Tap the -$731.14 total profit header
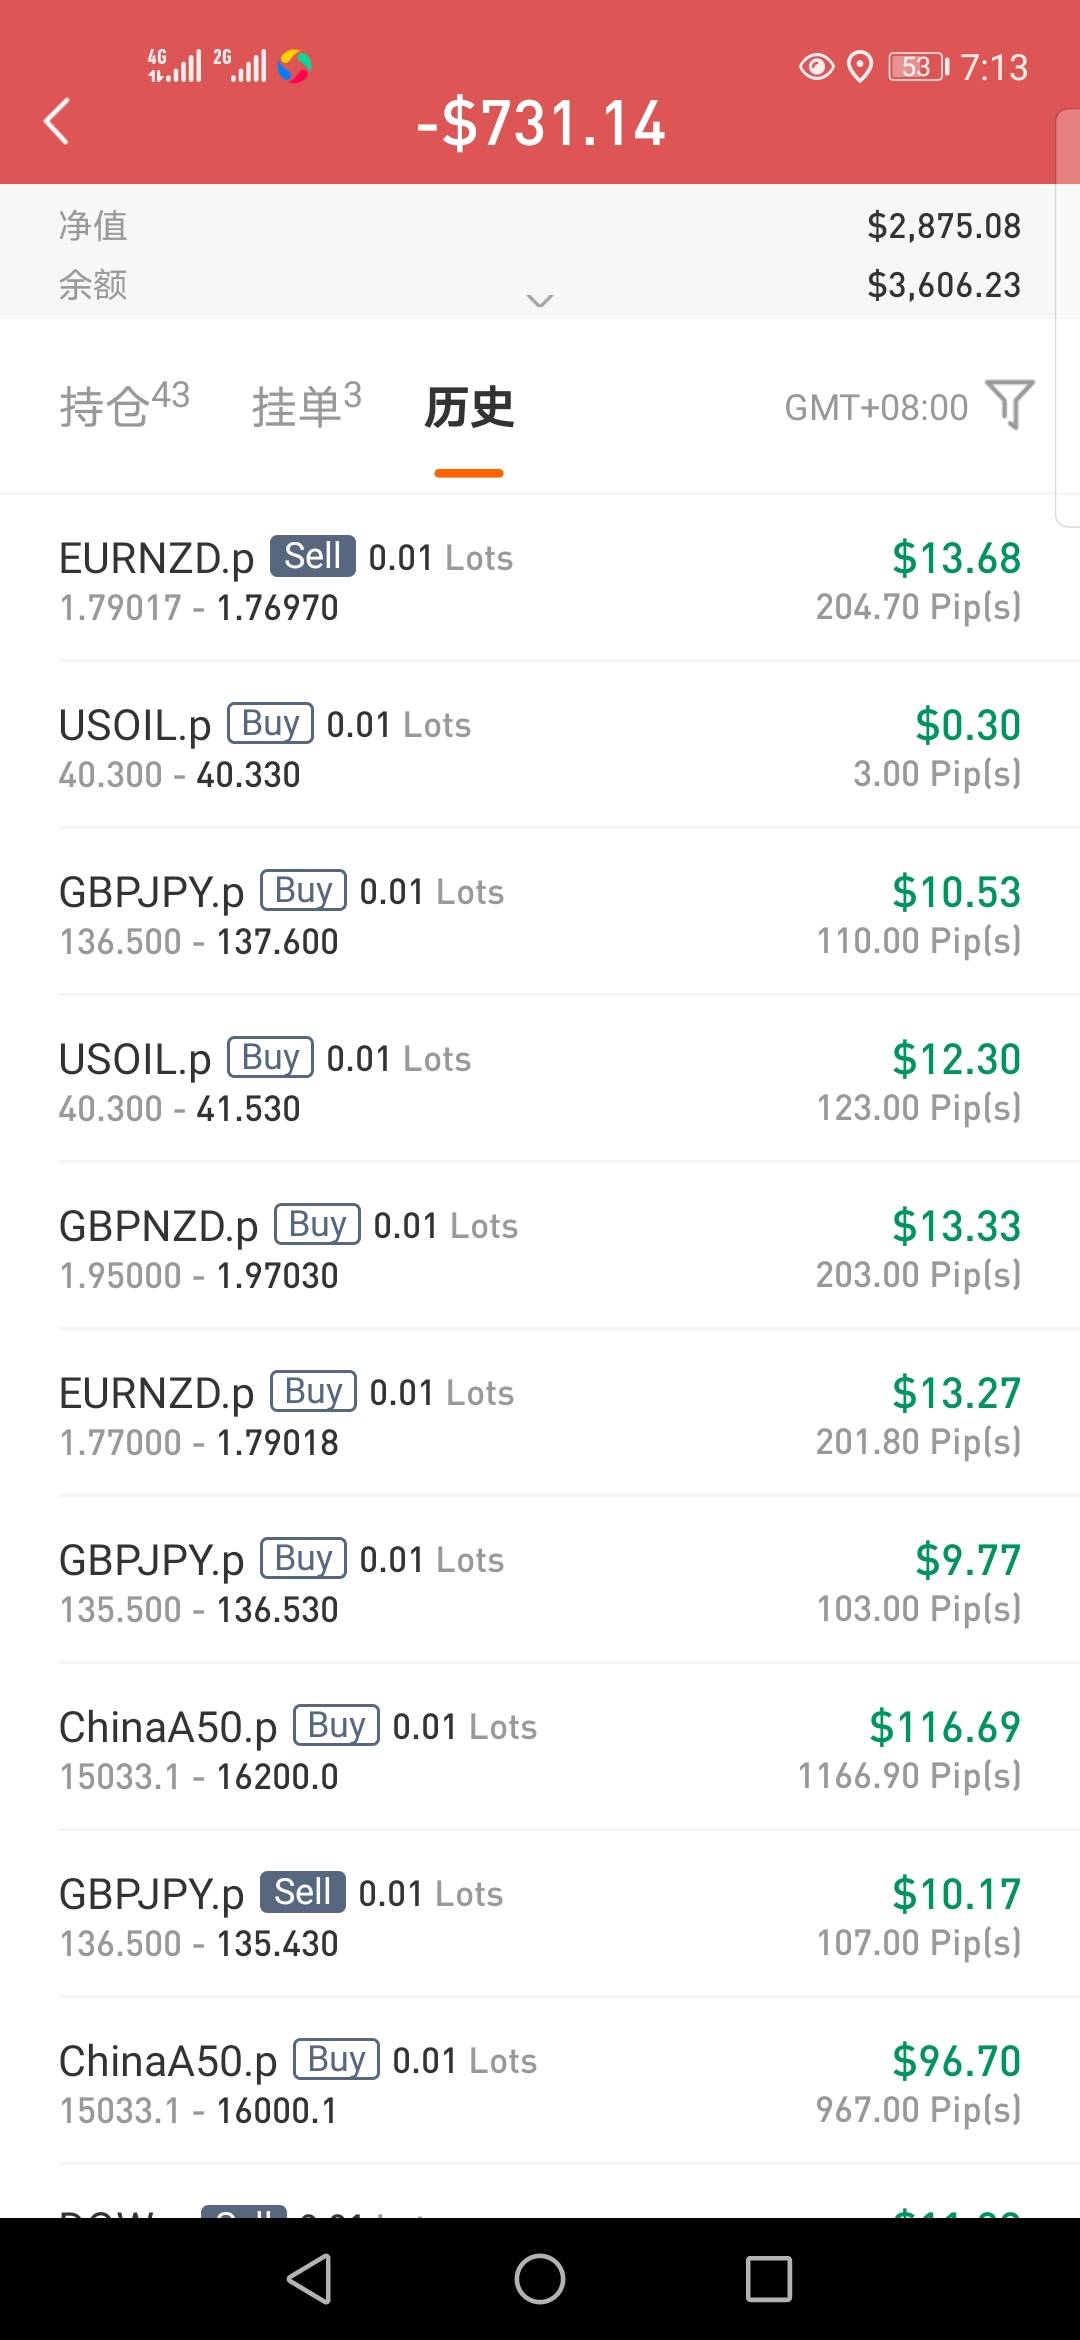1080x2340 pixels. pos(541,124)
